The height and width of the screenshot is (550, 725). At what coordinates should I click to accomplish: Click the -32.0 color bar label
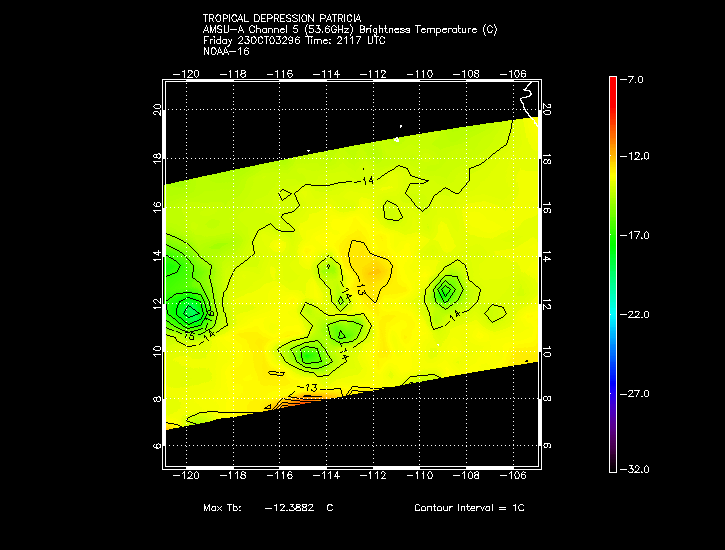tap(635, 468)
